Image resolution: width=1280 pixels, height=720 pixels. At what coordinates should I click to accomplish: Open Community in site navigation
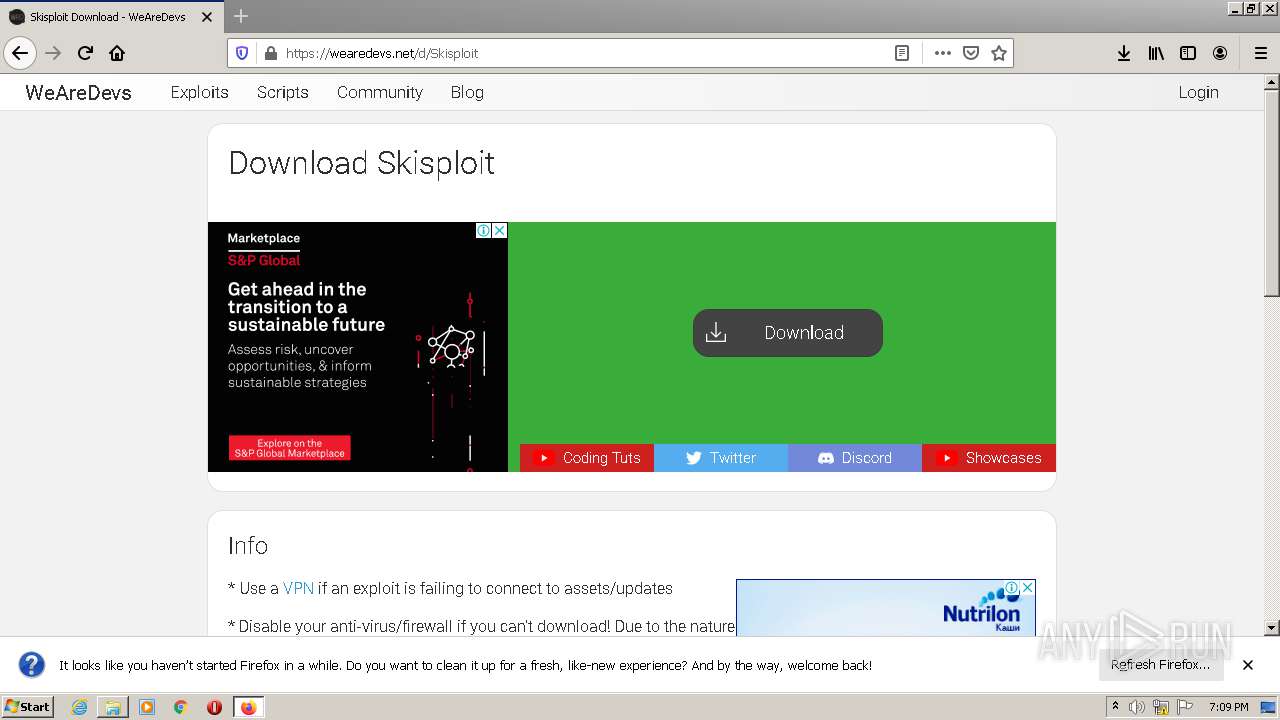click(379, 92)
